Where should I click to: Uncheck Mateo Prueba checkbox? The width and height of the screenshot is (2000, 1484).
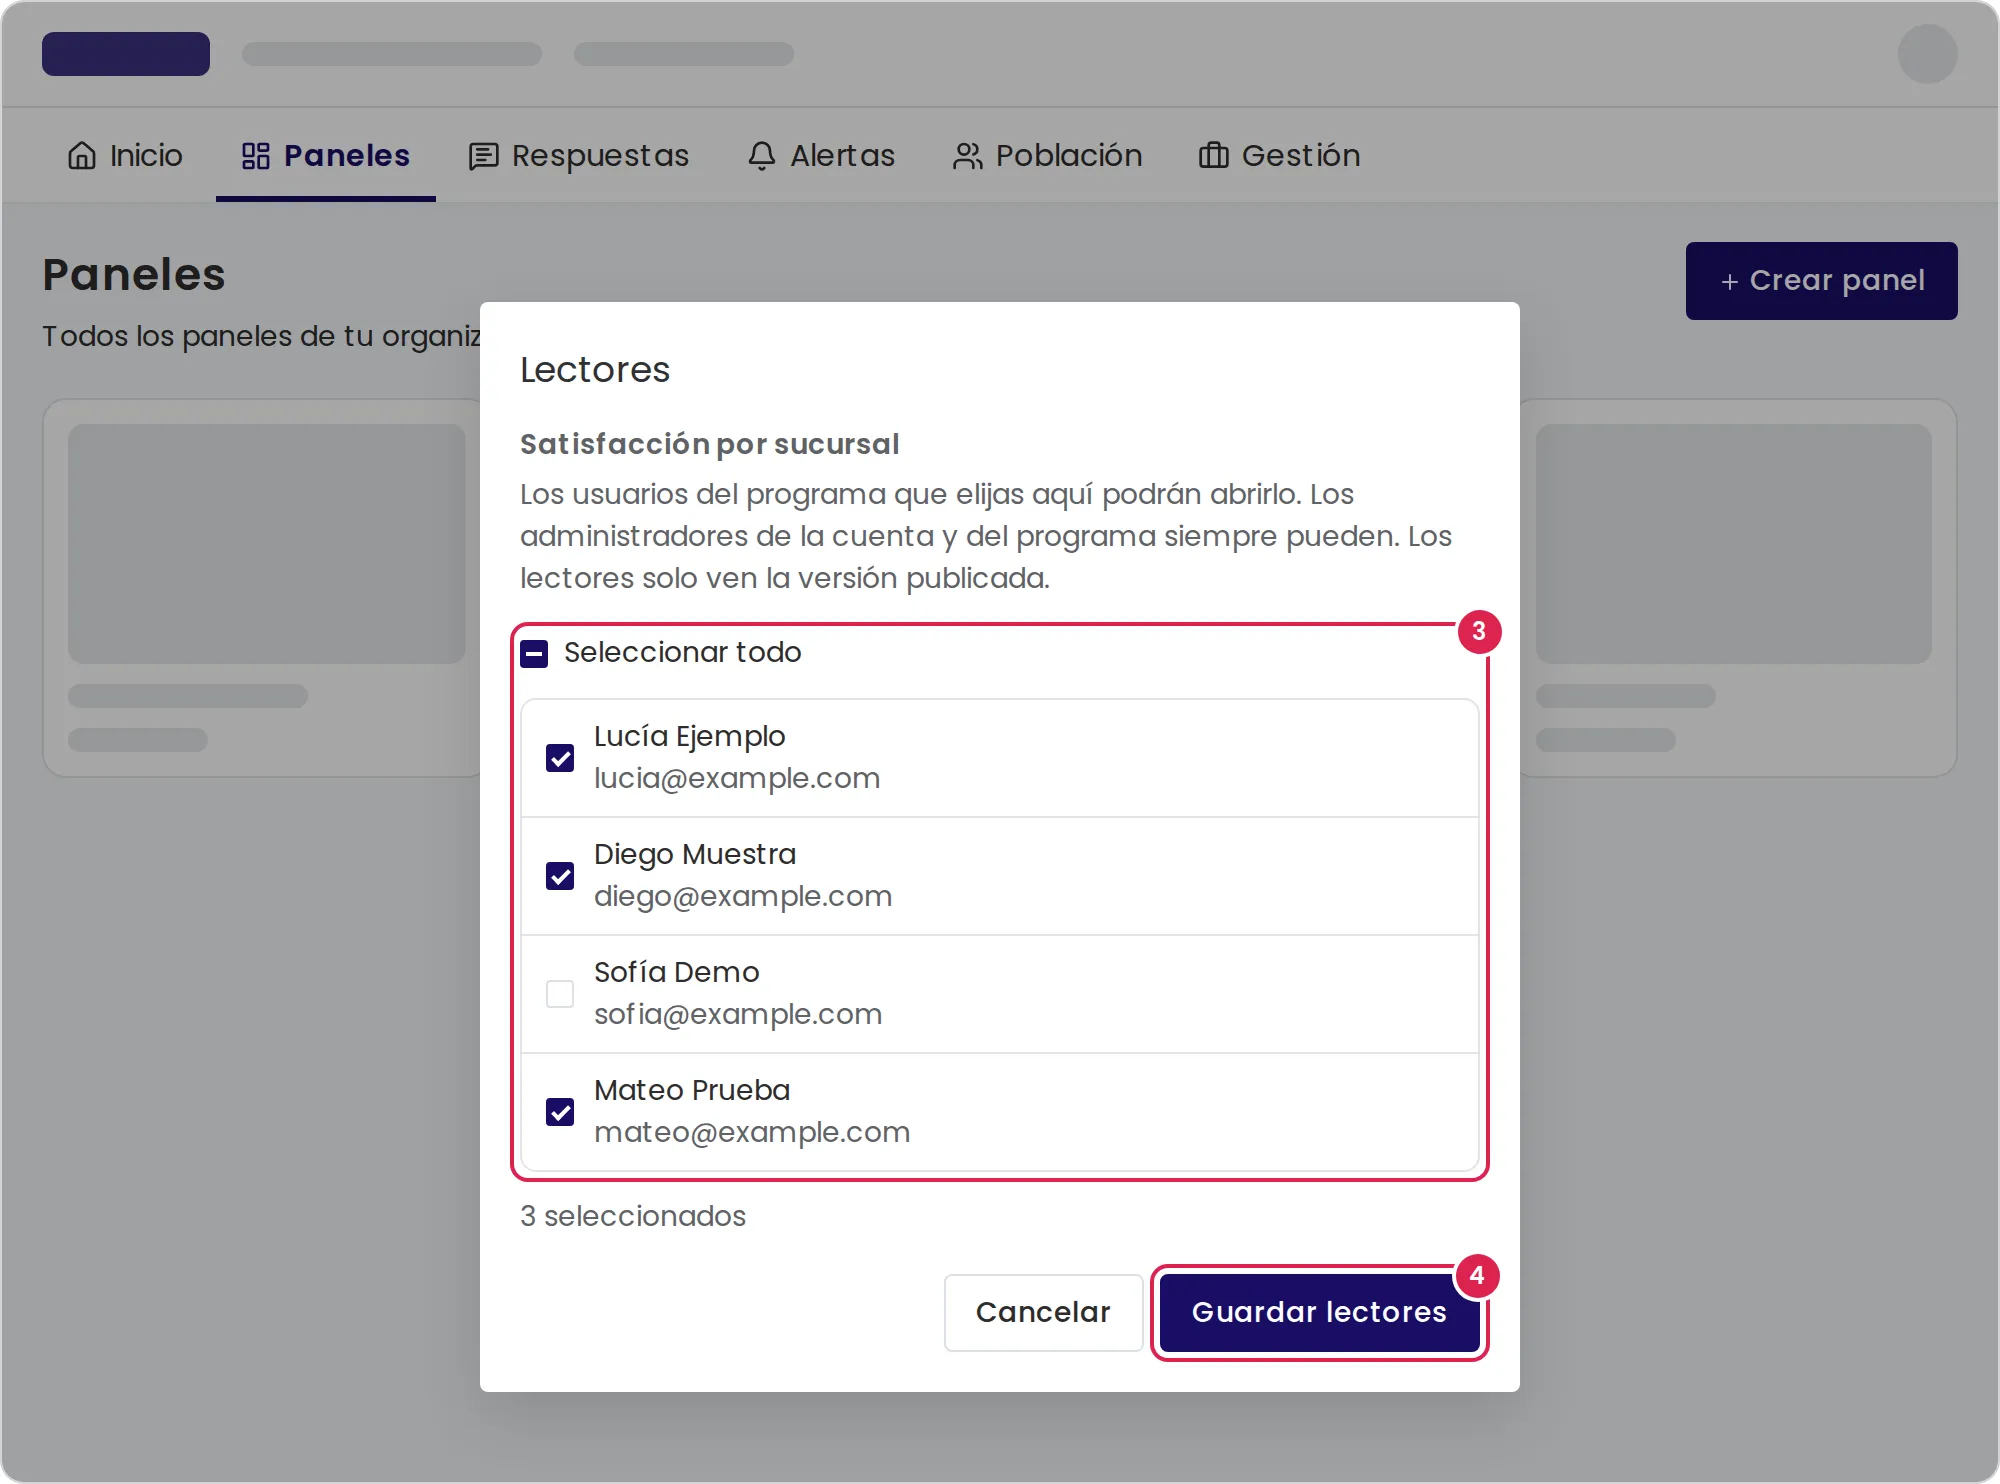(x=560, y=1112)
